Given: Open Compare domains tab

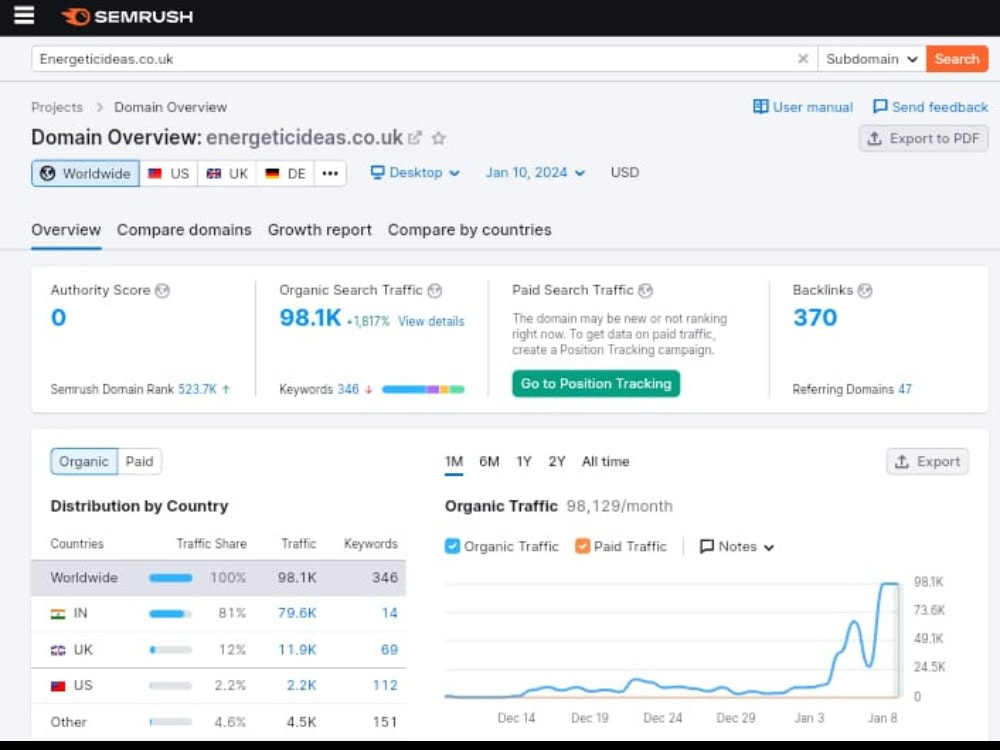Looking at the screenshot, I should (184, 230).
